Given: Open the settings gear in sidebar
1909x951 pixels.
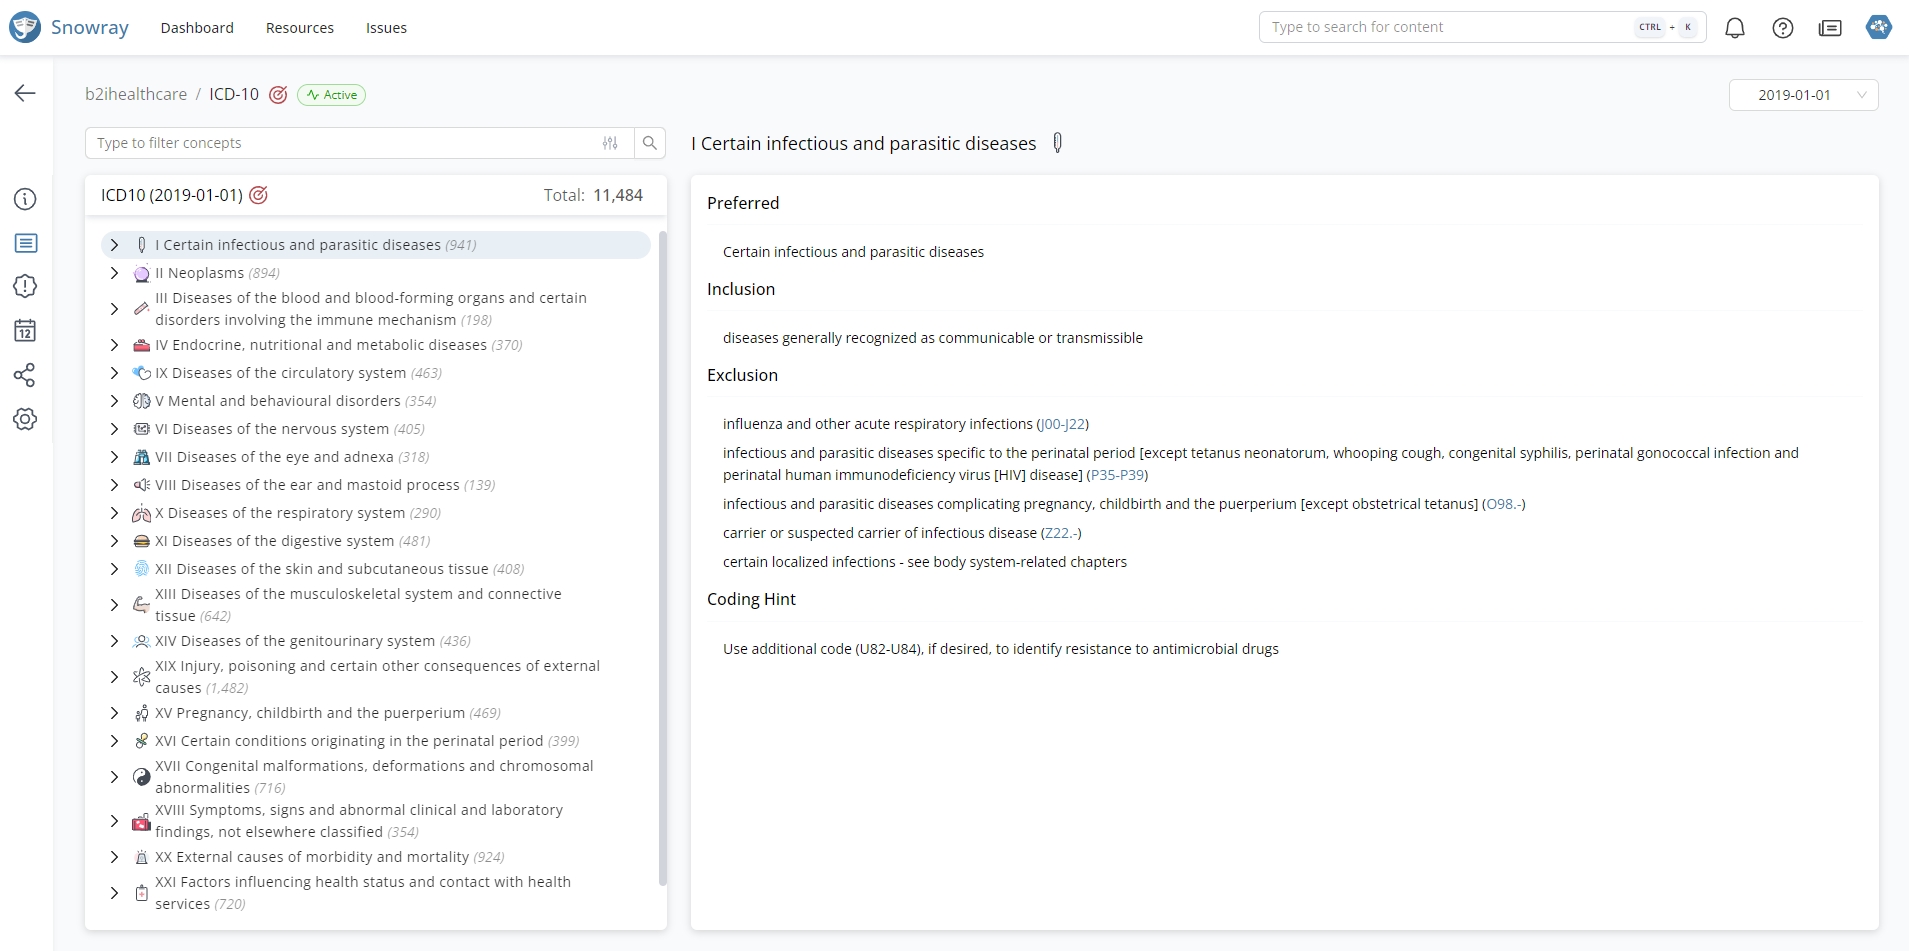Looking at the screenshot, I should (25, 419).
